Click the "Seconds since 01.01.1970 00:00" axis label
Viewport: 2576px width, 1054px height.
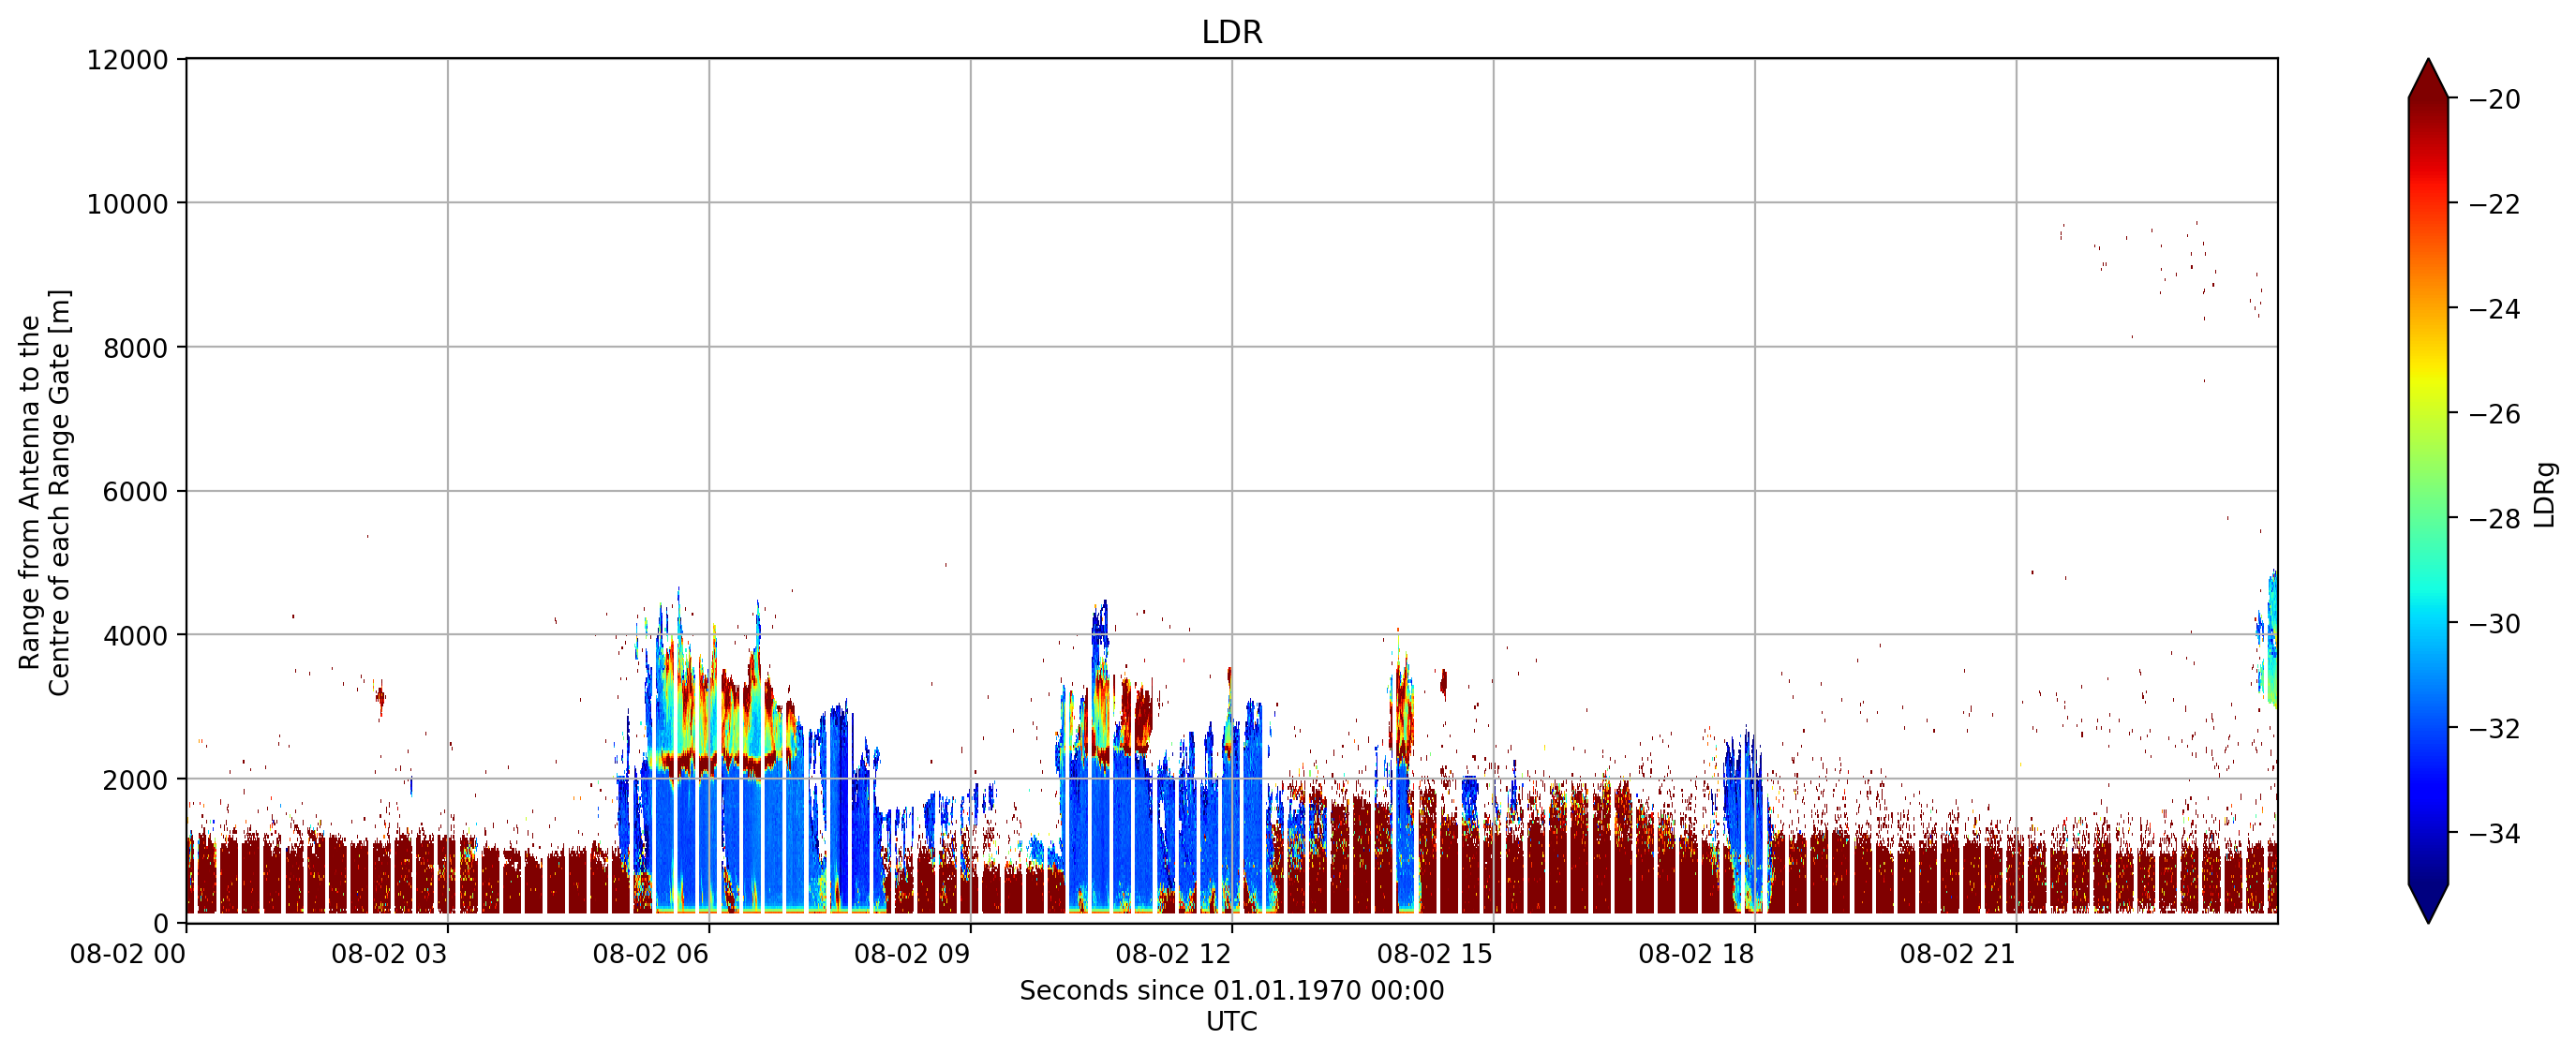coord(1231,991)
